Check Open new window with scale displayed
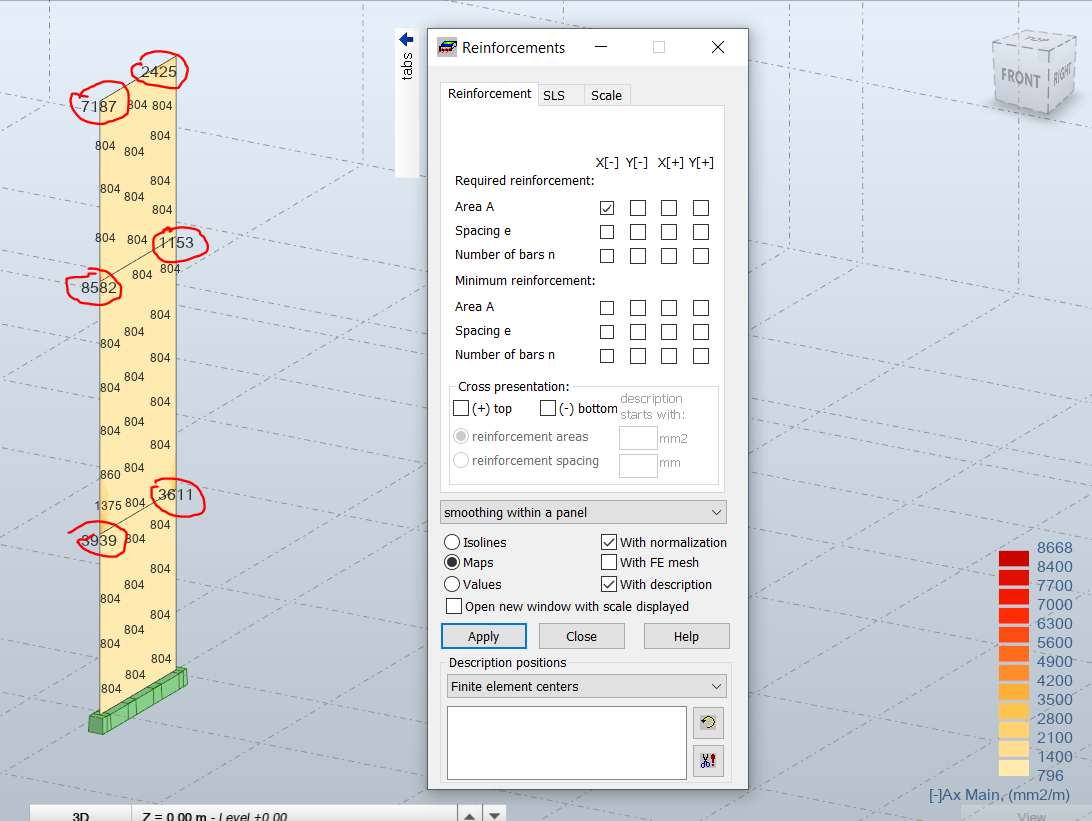 [x=453, y=605]
